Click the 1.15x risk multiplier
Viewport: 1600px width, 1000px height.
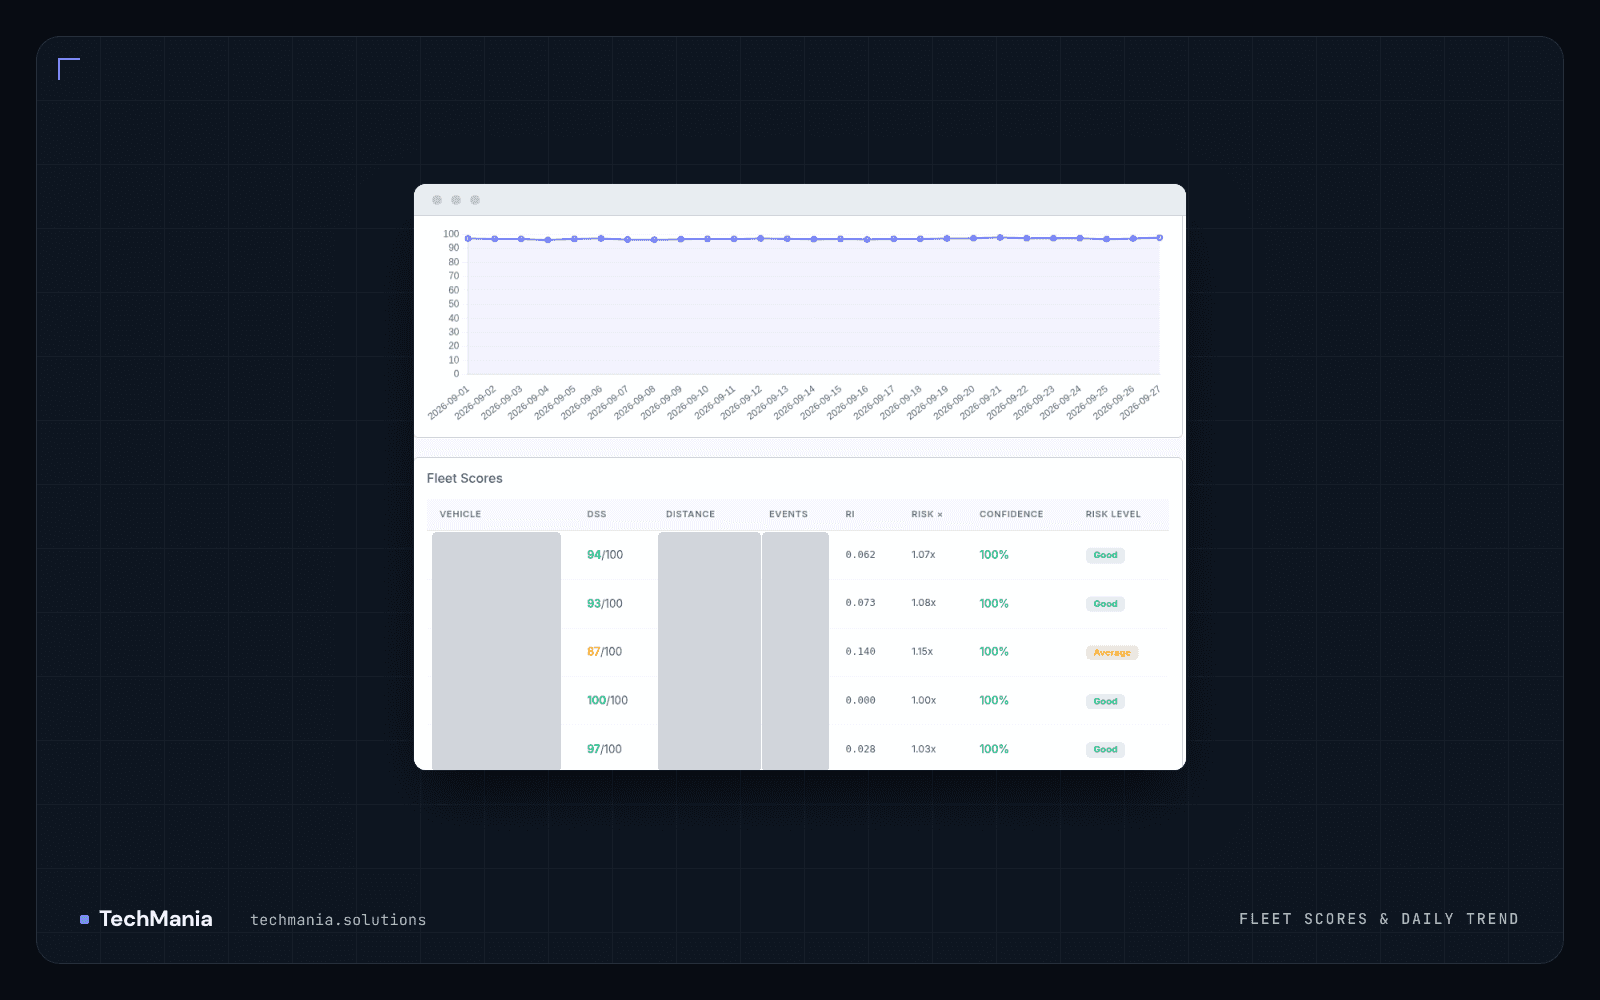coord(922,652)
